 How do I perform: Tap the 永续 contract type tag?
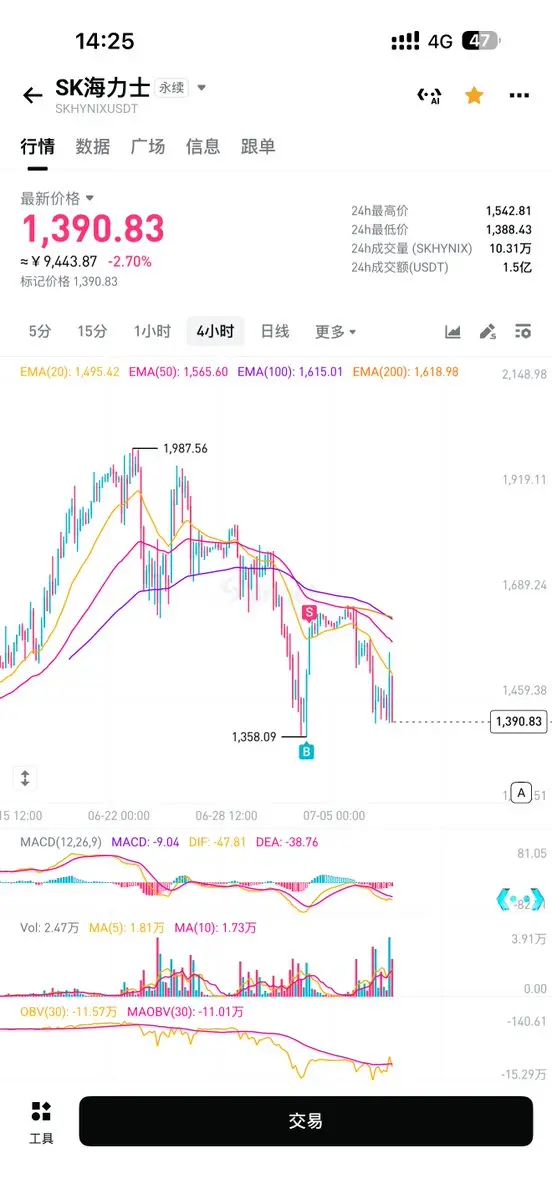tap(171, 87)
